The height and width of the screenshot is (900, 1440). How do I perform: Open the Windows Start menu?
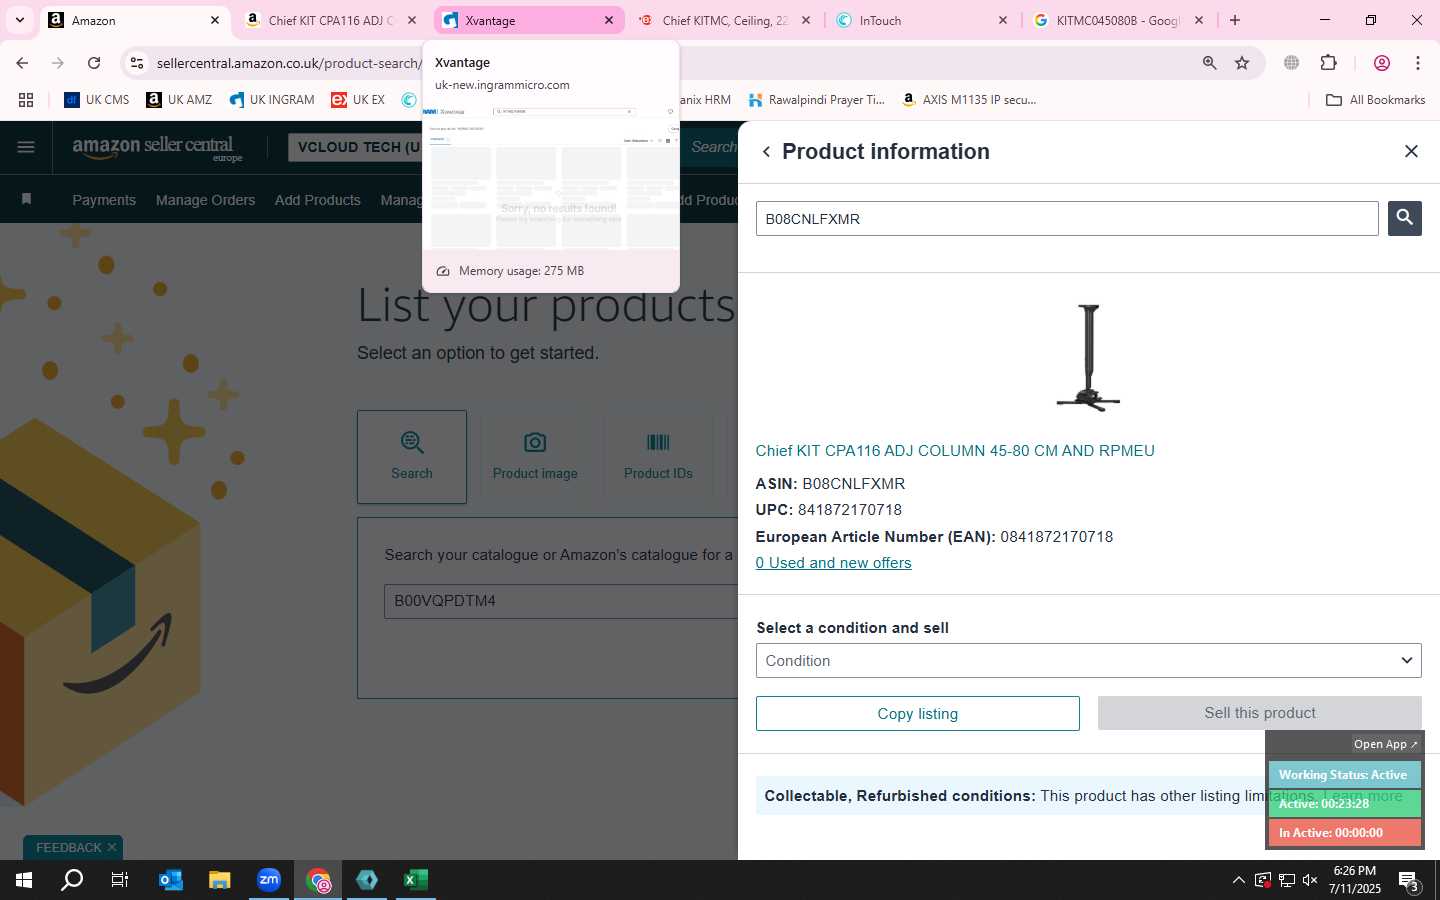coord(24,881)
